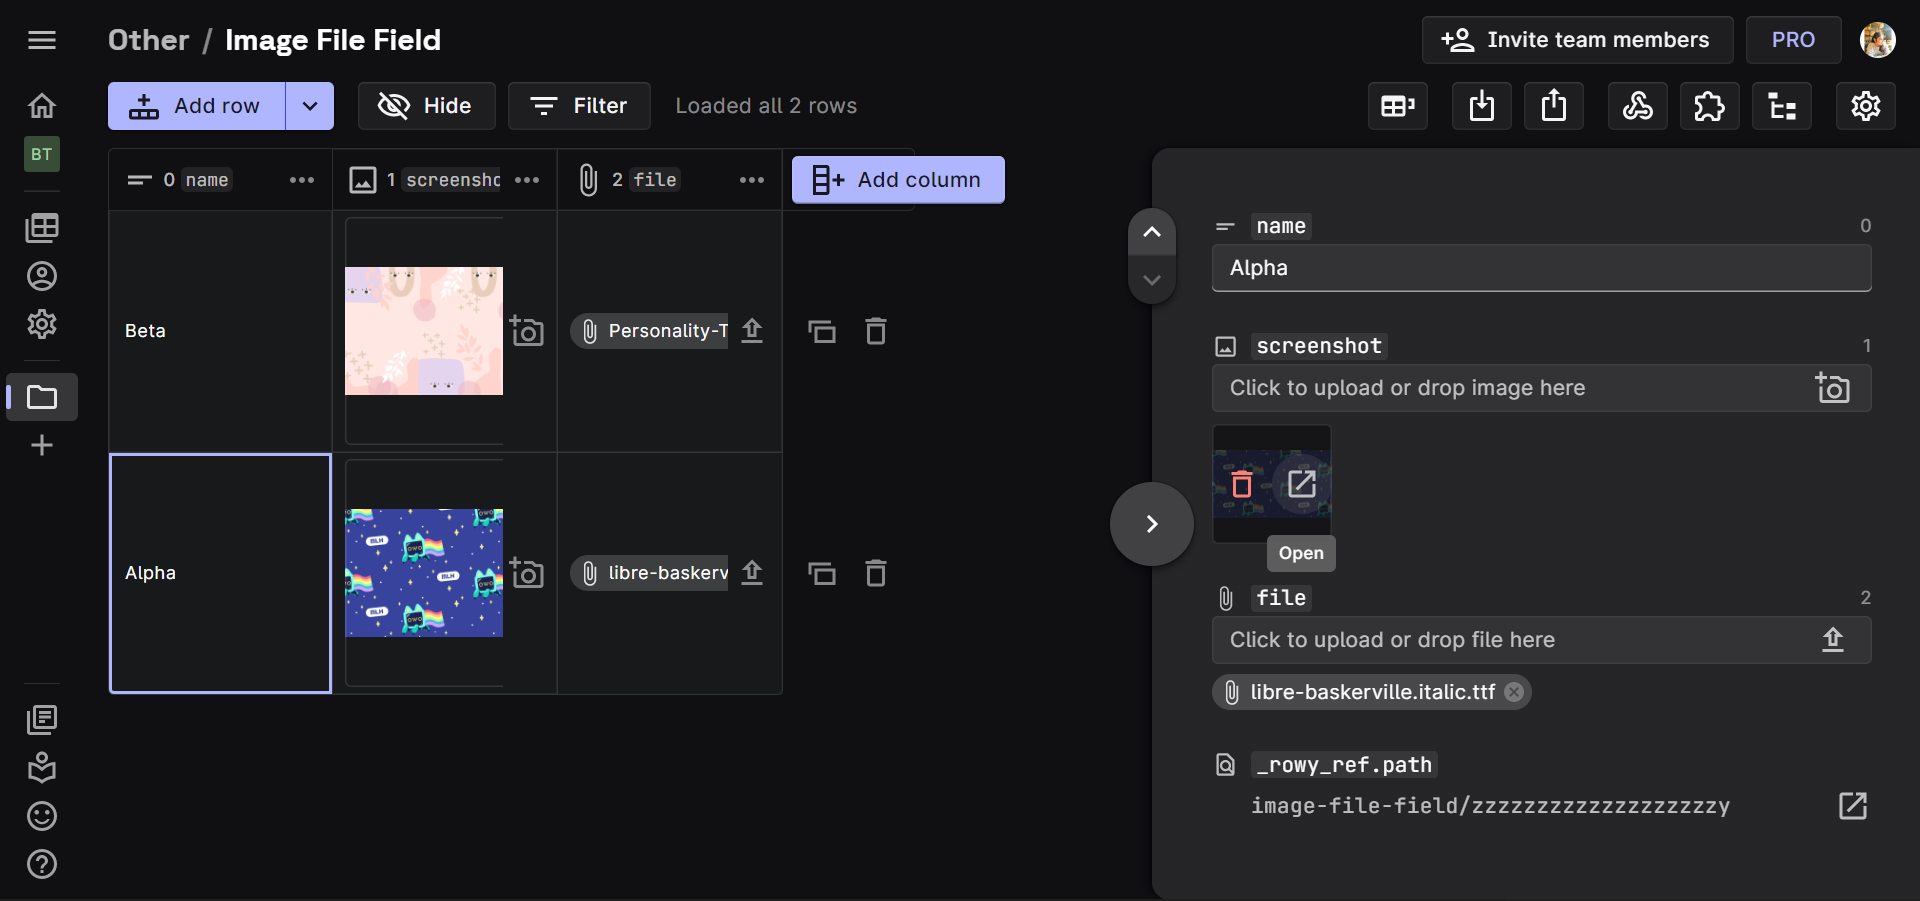
Task: Click the Add column button
Action: [x=897, y=180]
